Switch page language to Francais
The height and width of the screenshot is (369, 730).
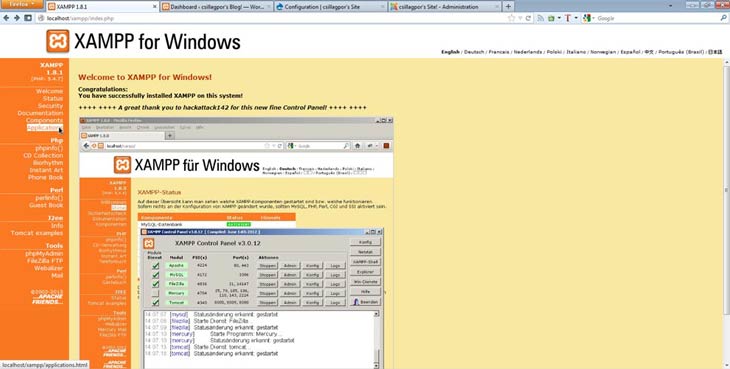(x=499, y=52)
